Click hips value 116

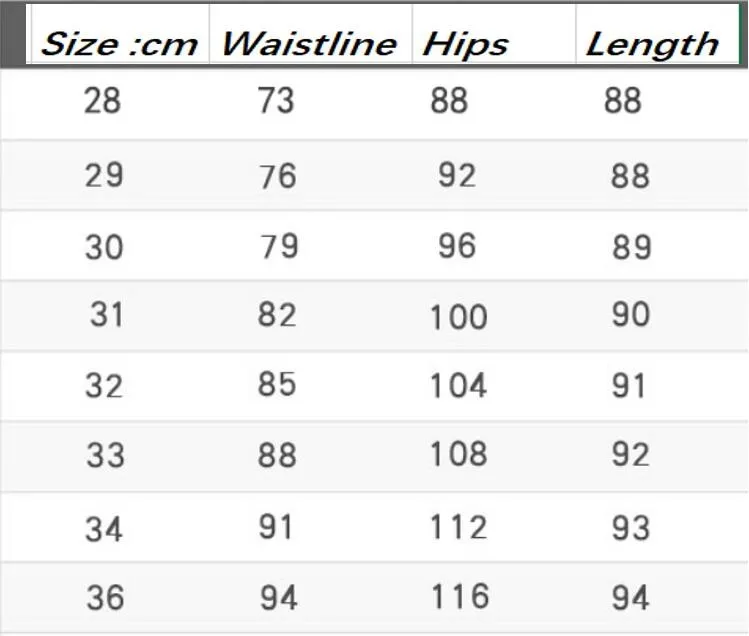point(460,596)
